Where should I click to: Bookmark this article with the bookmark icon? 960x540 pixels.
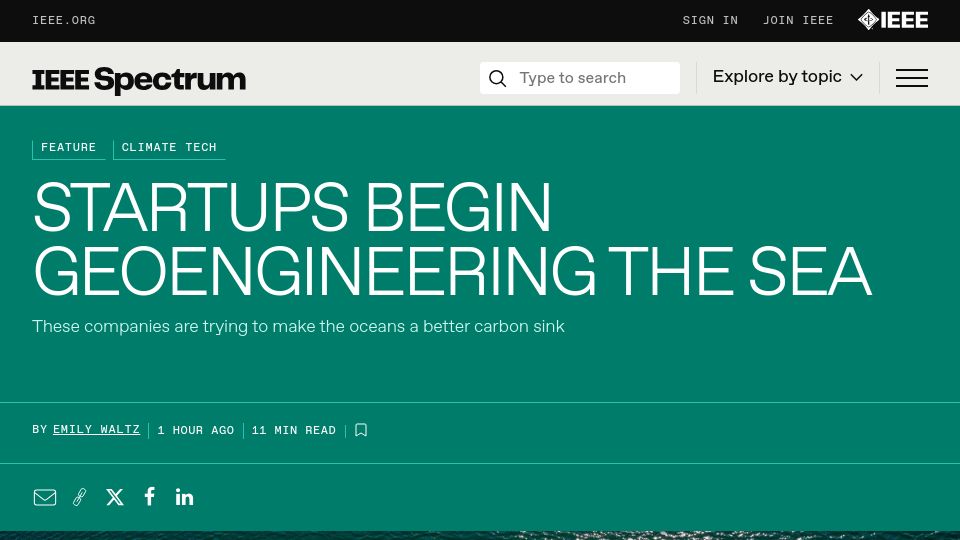coord(361,430)
